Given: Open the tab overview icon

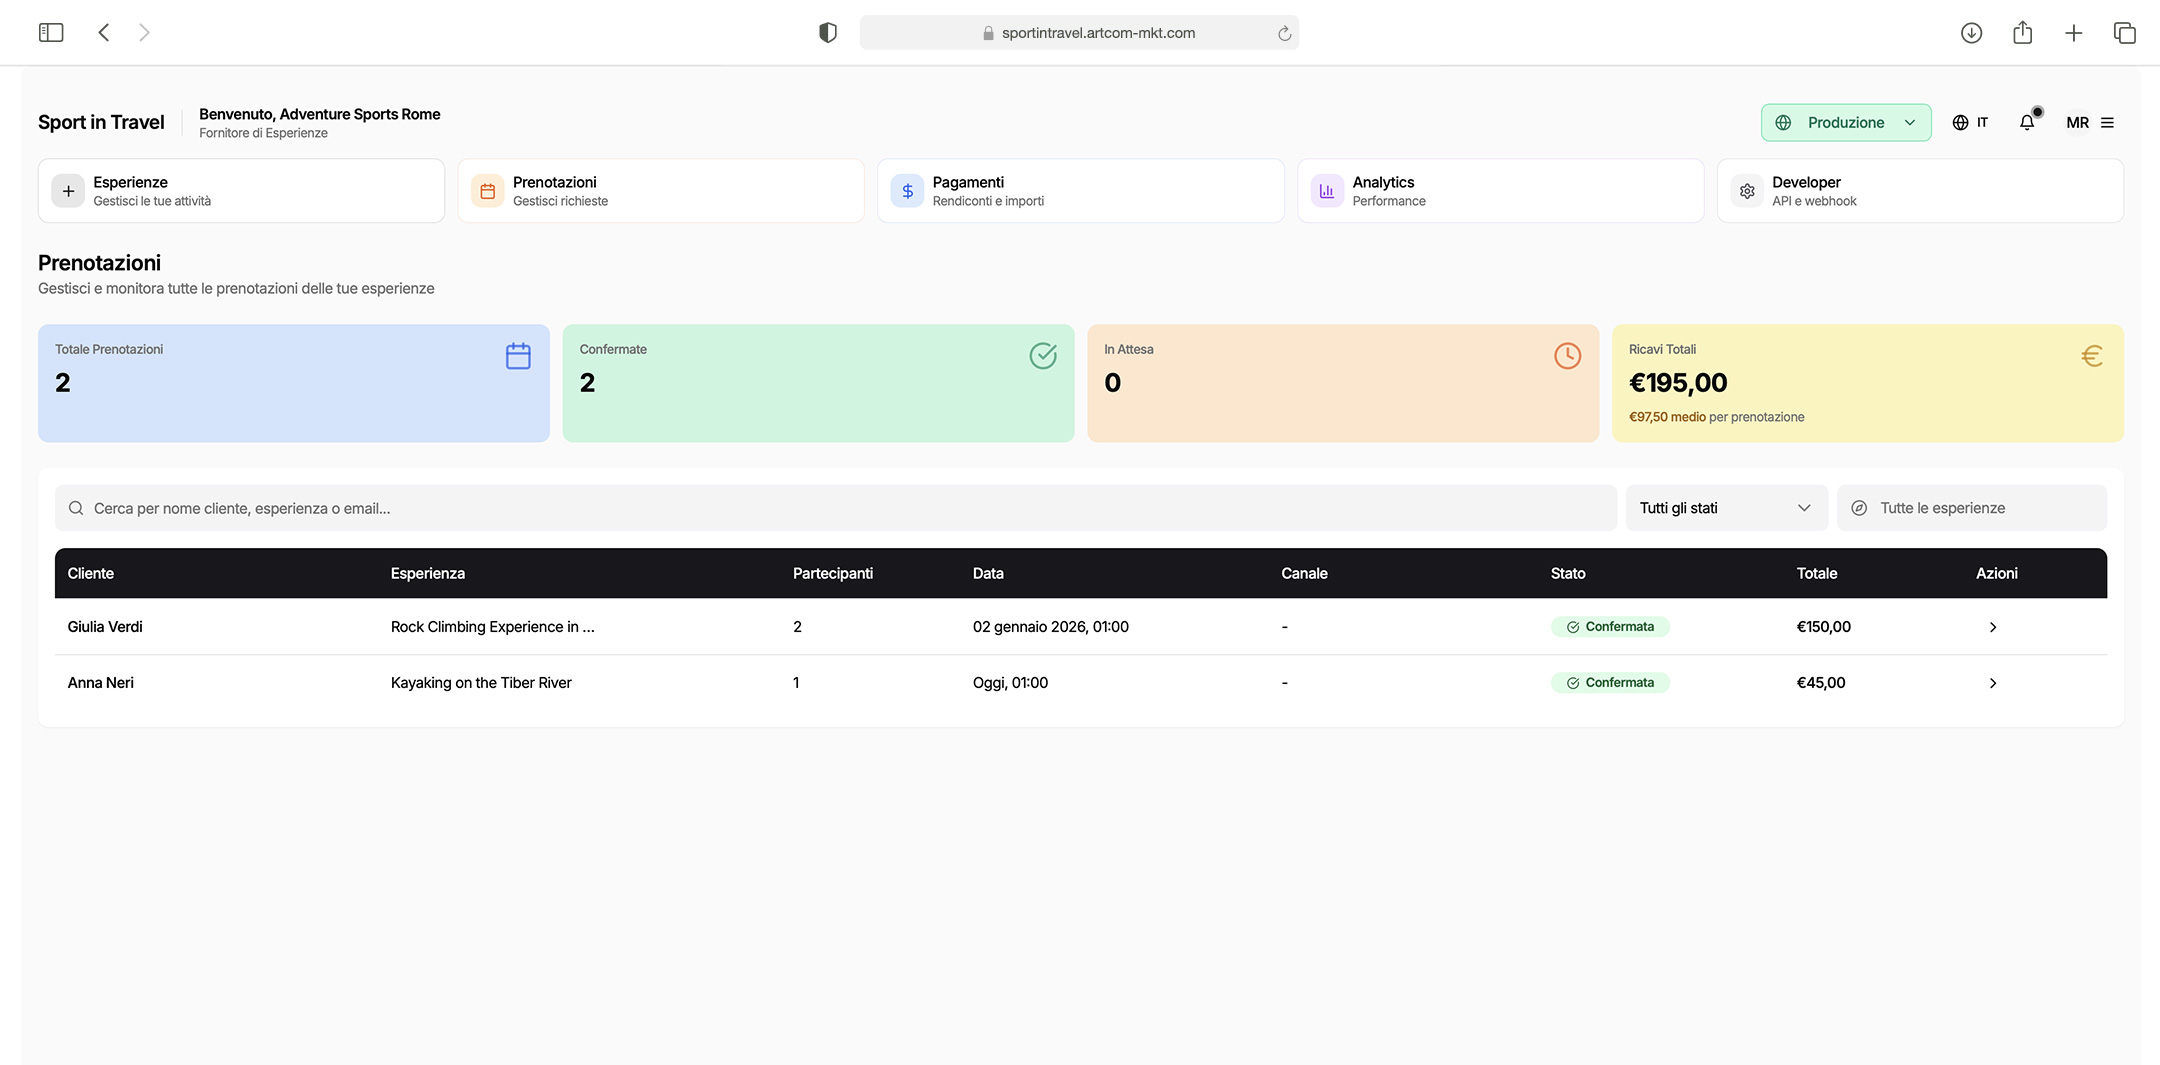Looking at the screenshot, I should click(x=2124, y=33).
